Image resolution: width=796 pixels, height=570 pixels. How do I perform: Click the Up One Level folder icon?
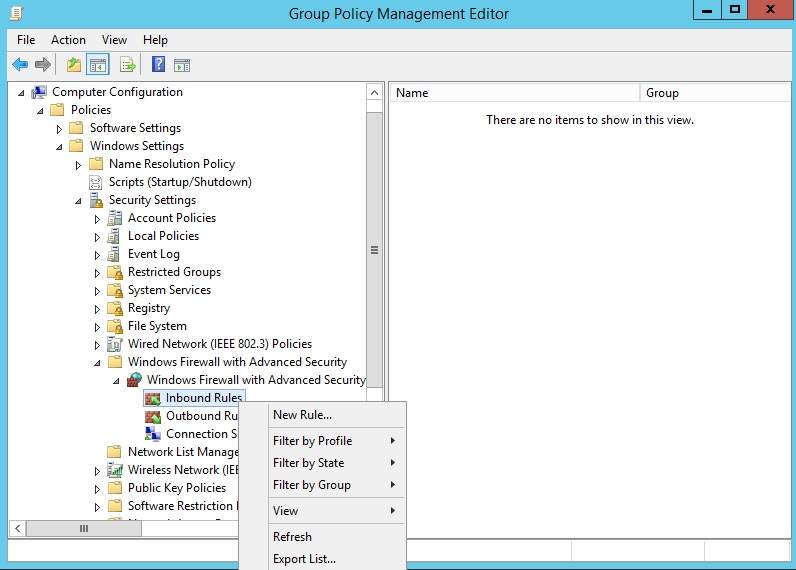pyautogui.click(x=73, y=65)
